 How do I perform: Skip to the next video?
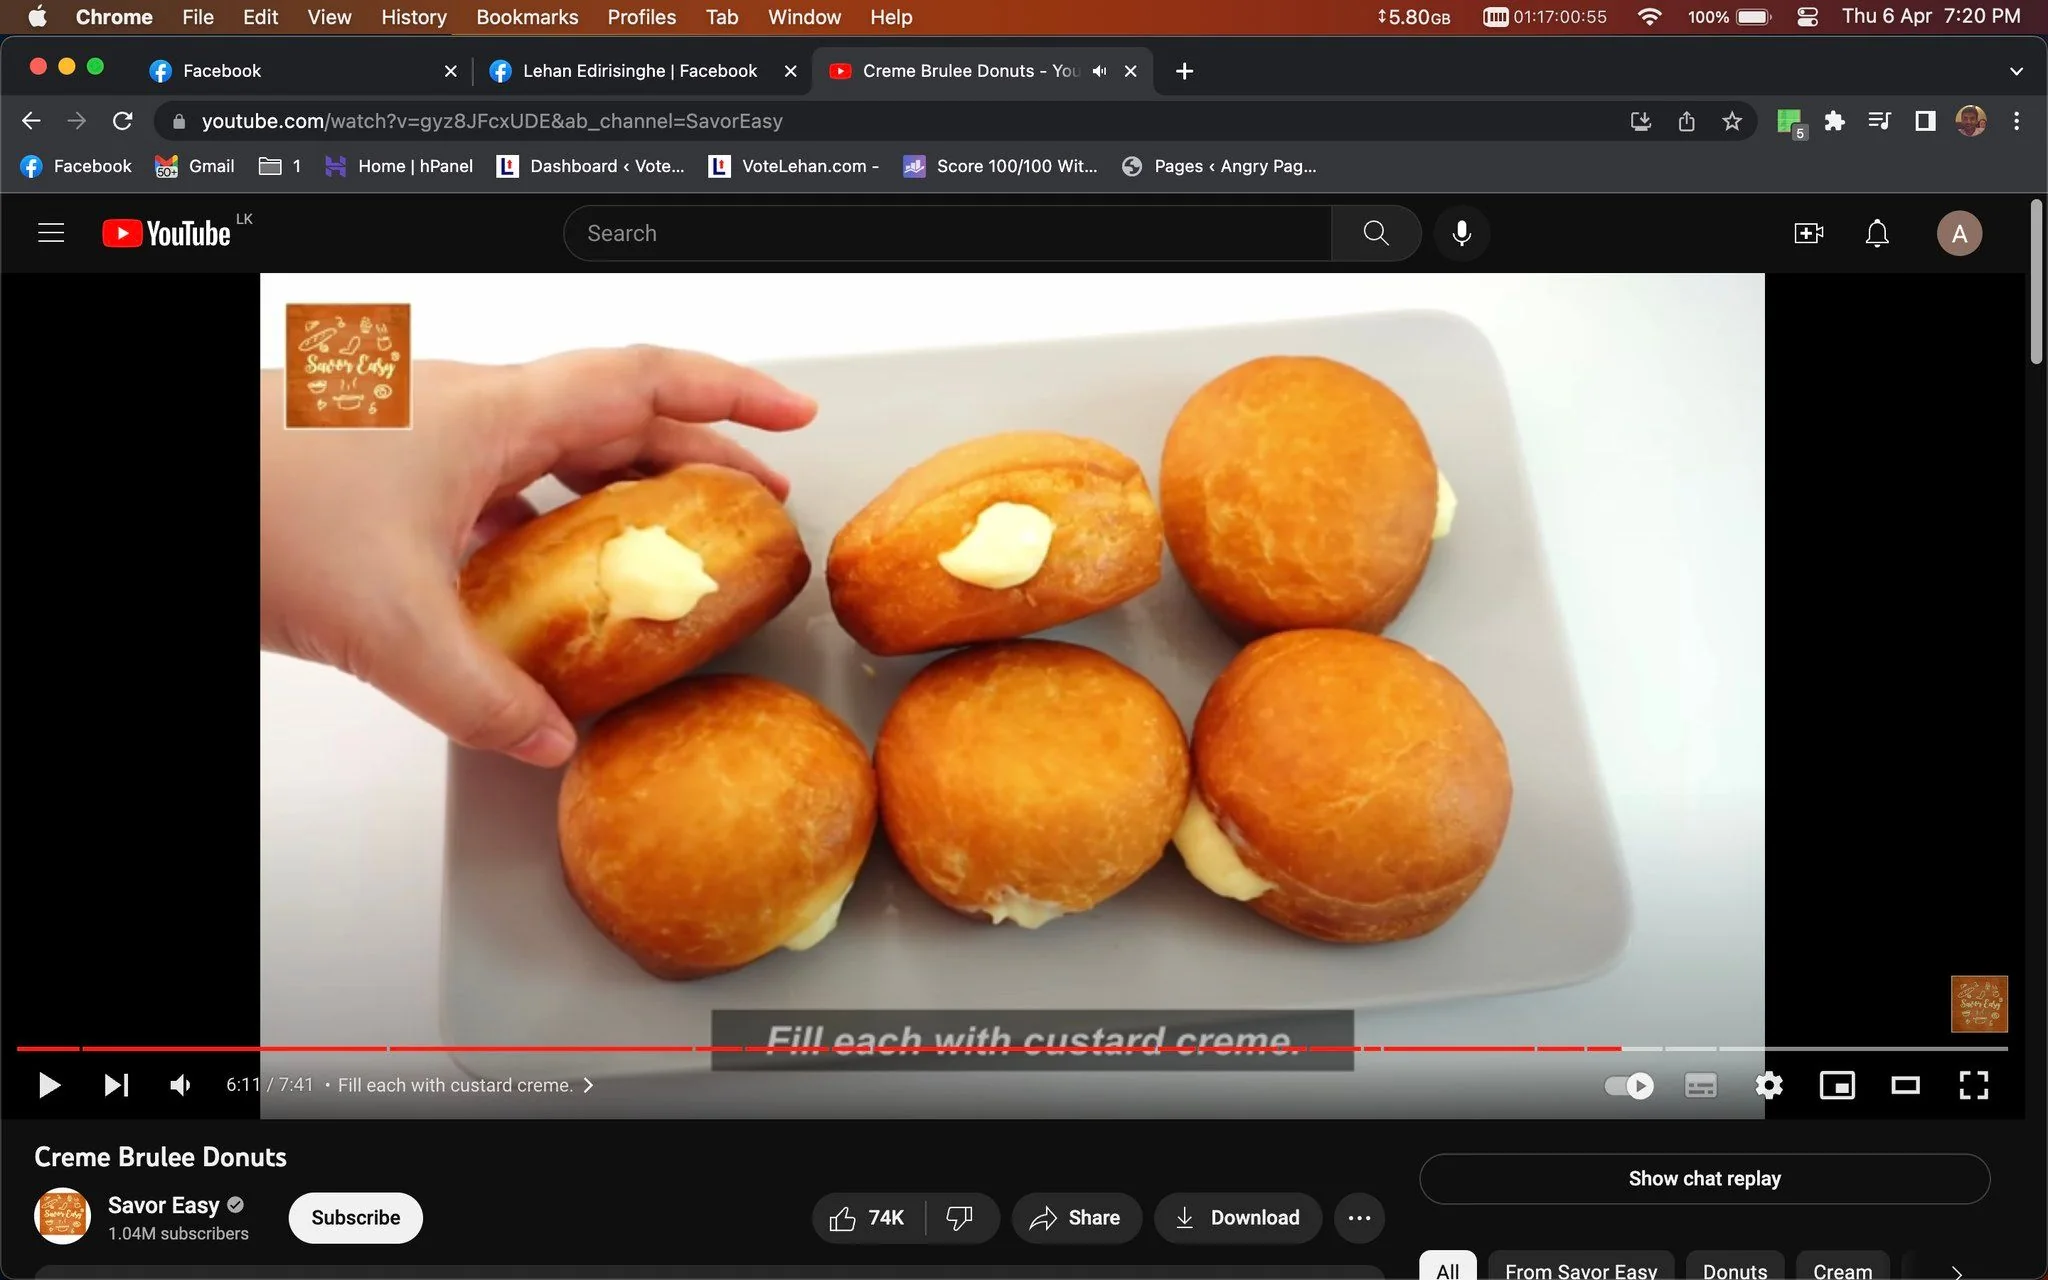tap(116, 1085)
